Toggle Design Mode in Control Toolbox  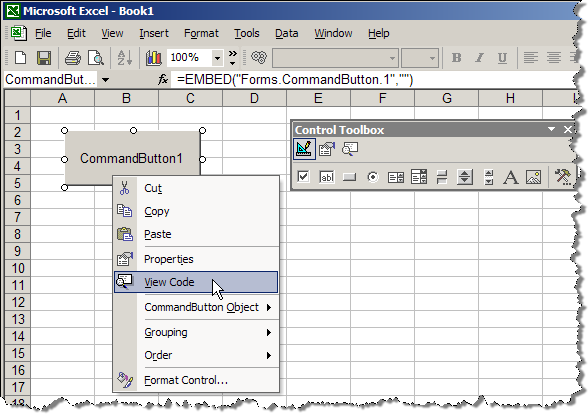[x=304, y=149]
